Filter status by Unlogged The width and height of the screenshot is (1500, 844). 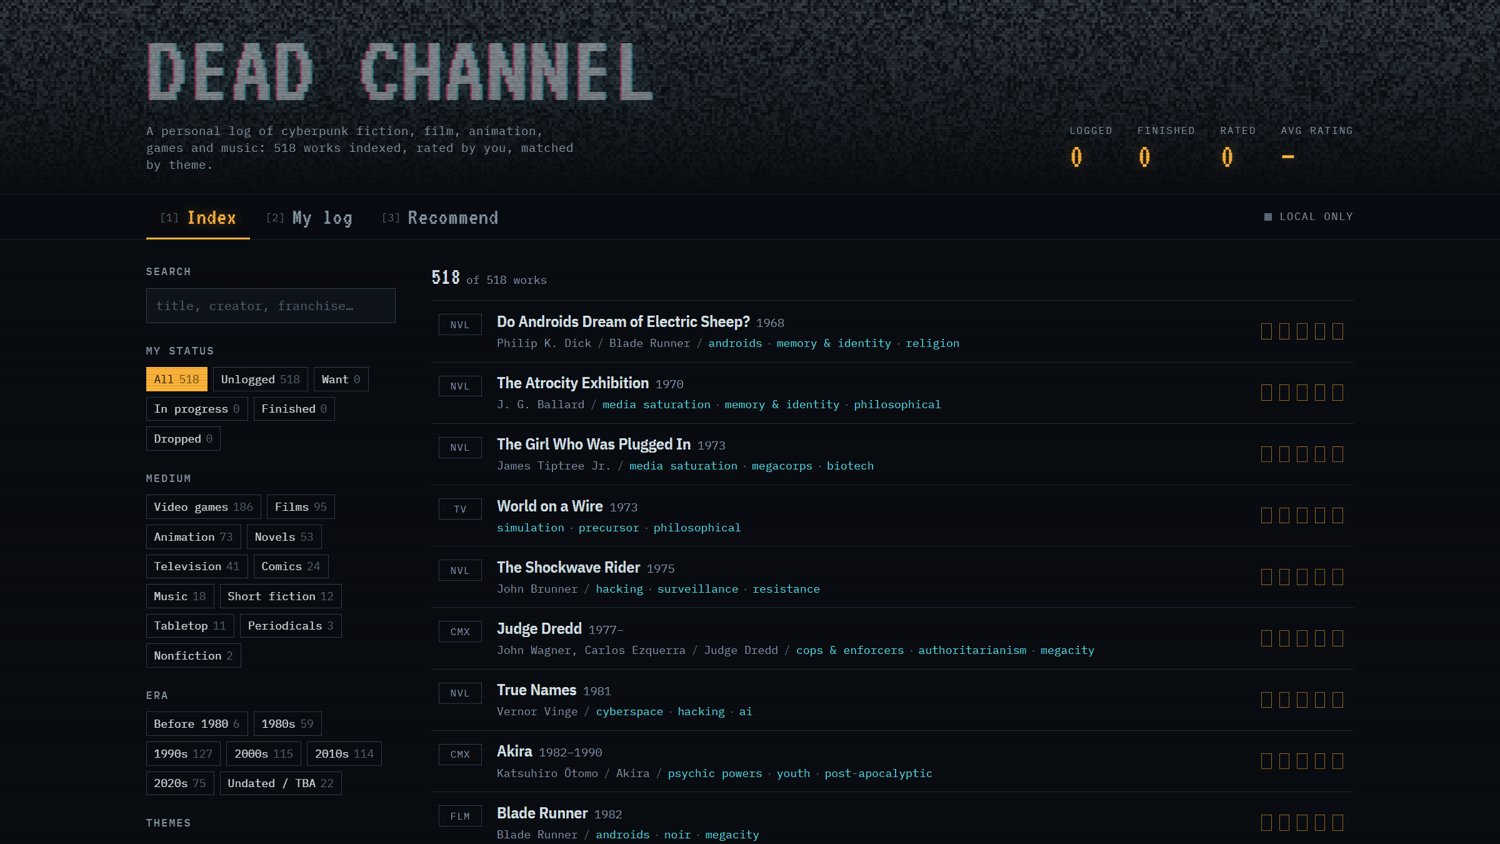pos(260,379)
